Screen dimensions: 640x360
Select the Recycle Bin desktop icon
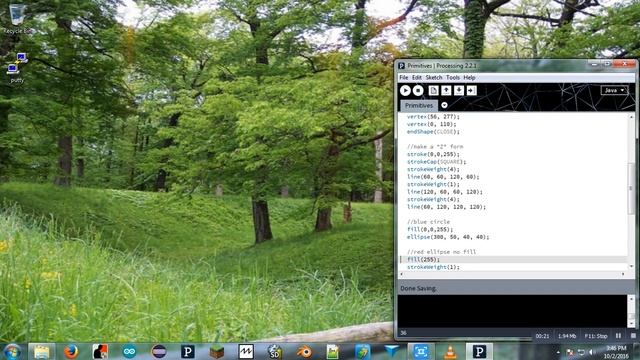click(17, 18)
